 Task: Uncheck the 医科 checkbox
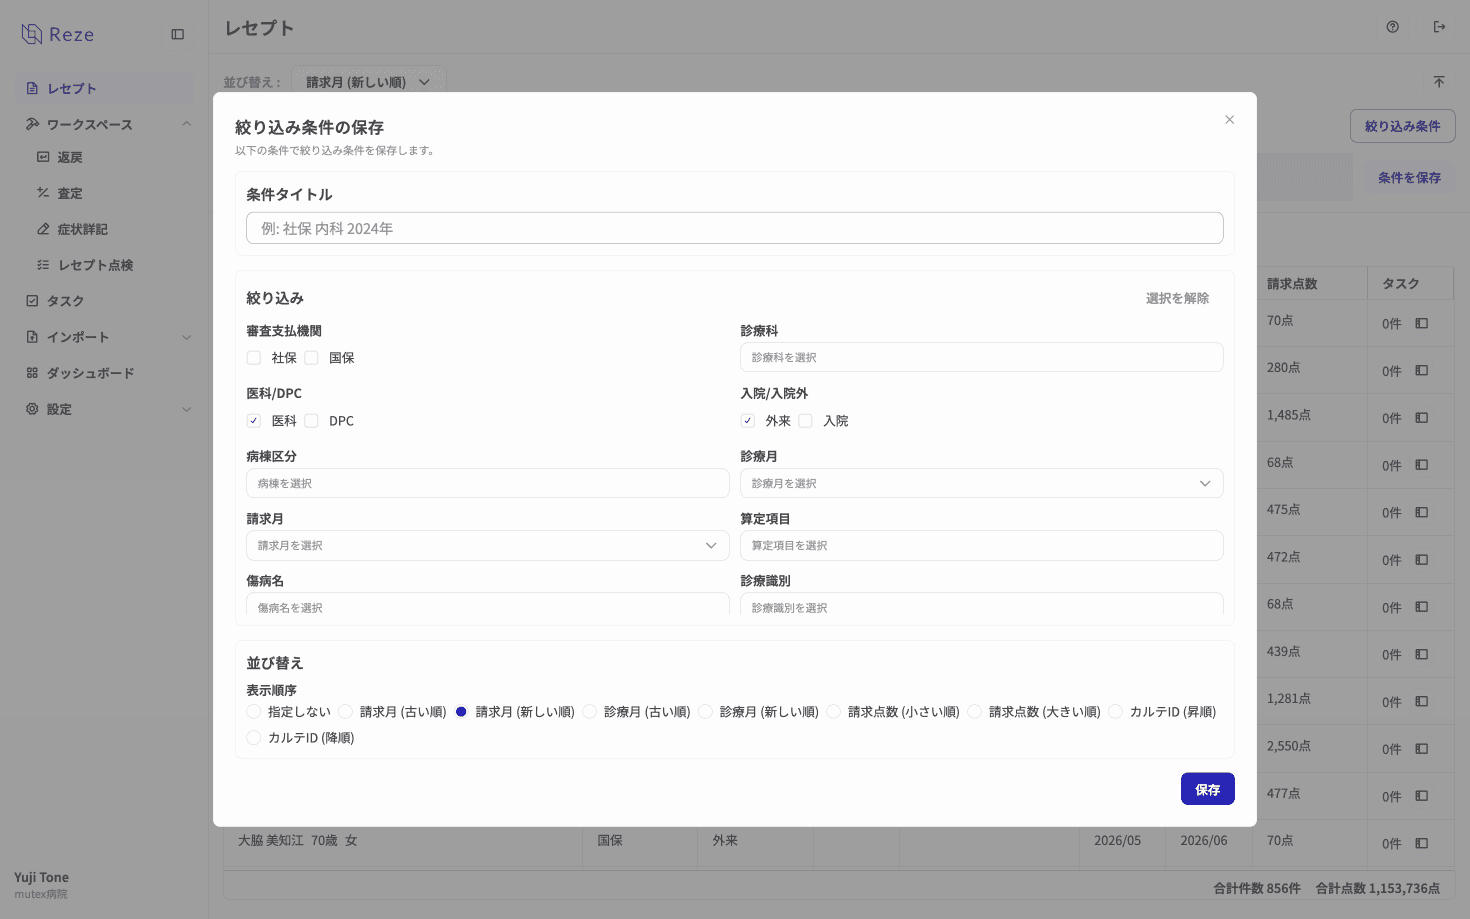tap(254, 421)
